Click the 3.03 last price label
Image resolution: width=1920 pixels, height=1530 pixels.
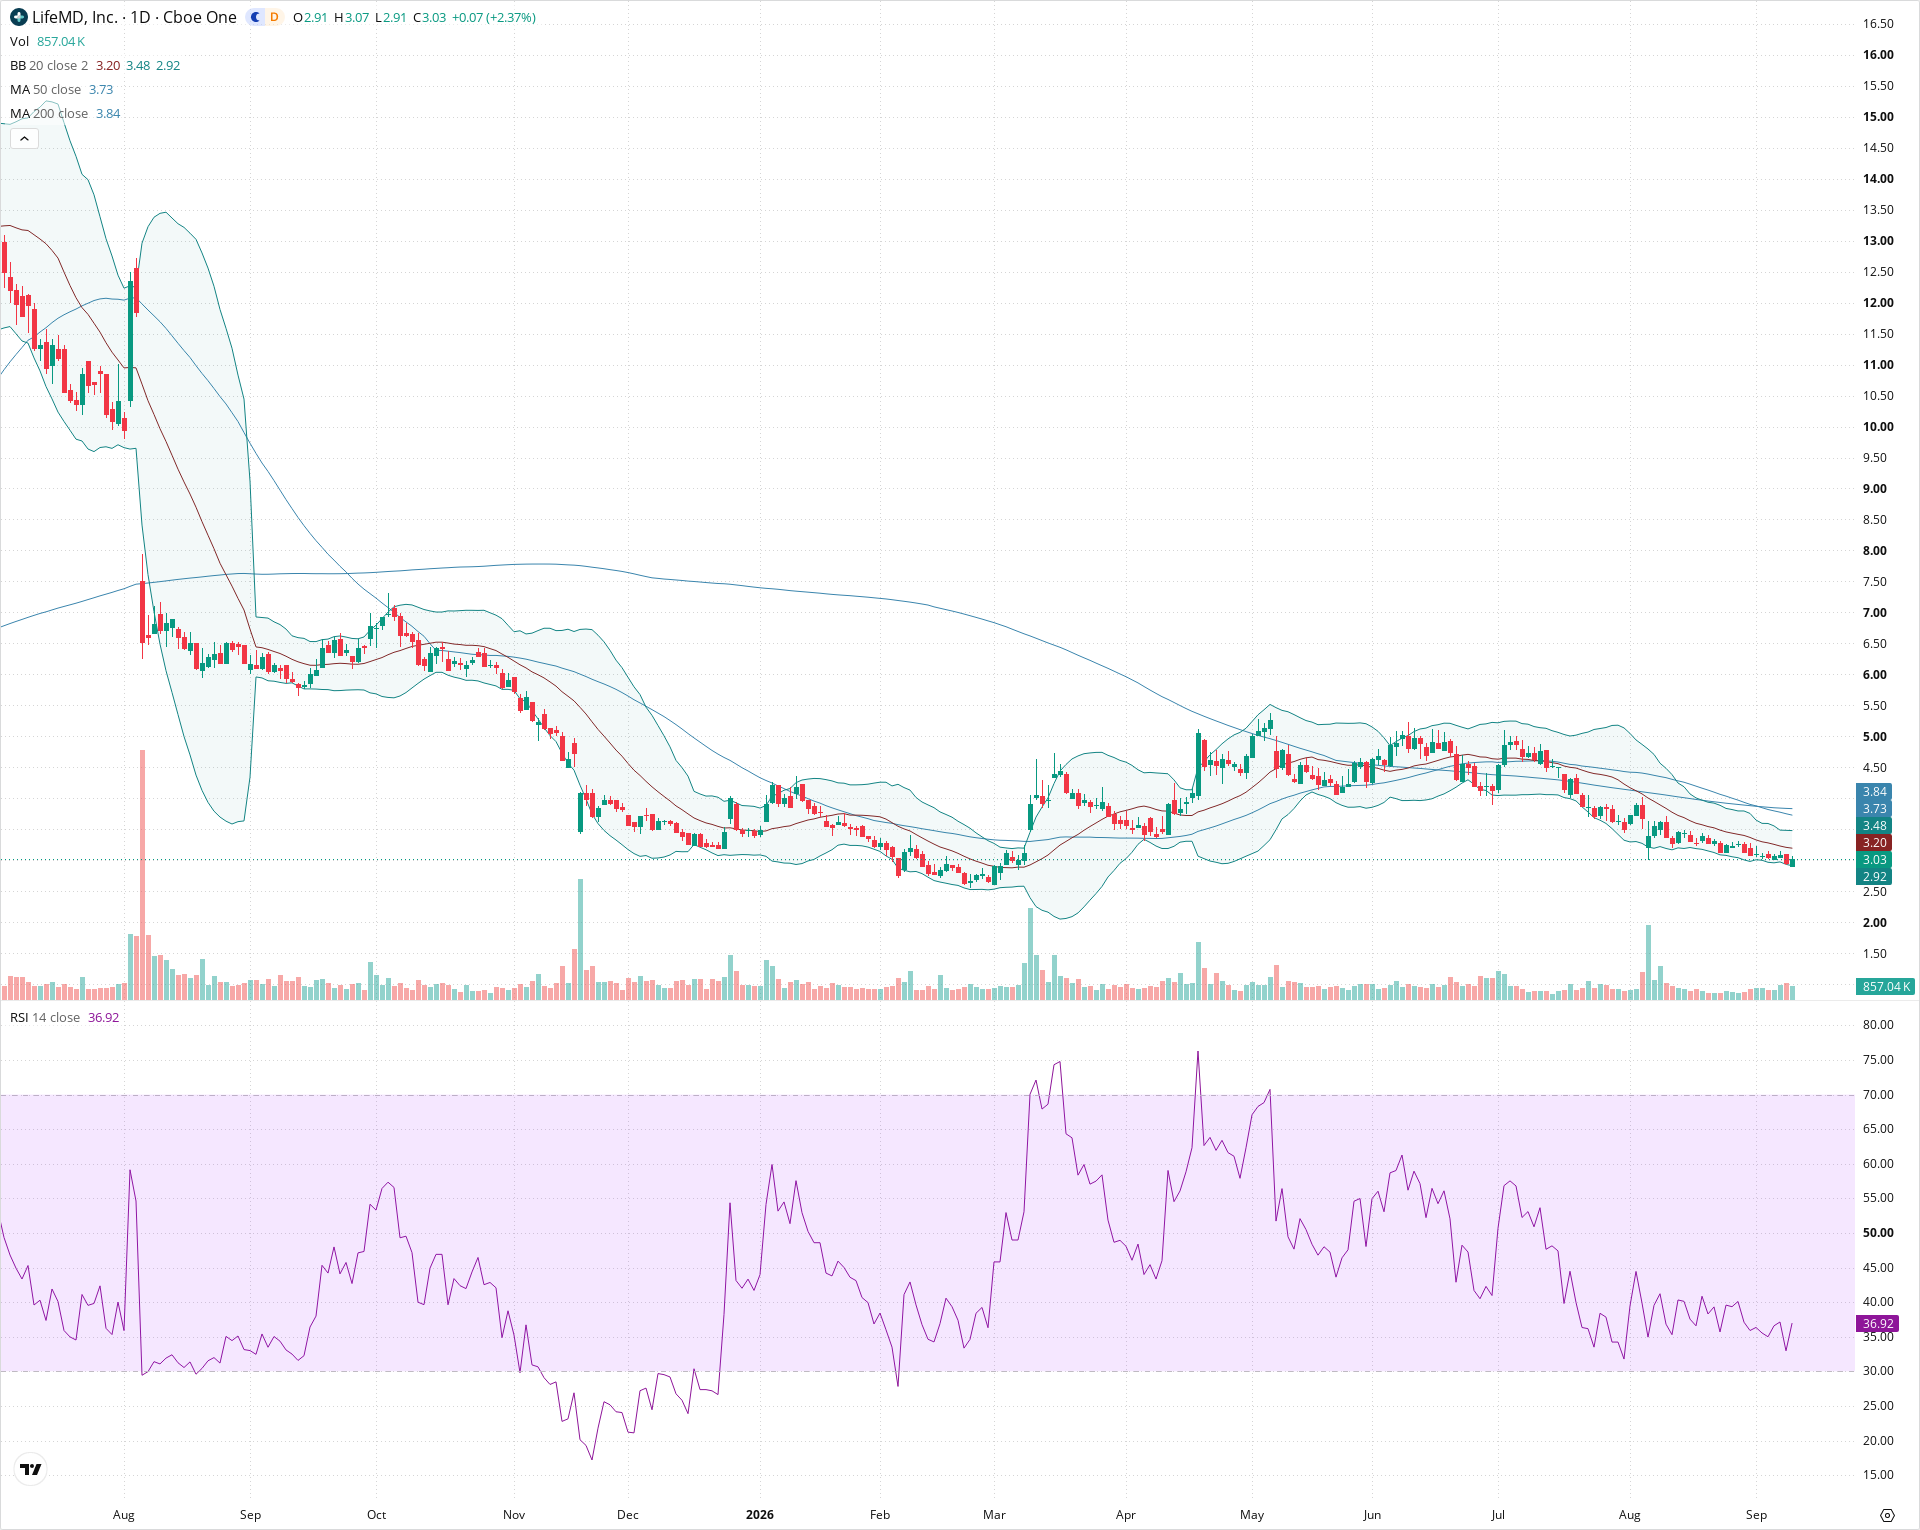[x=1874, y=859]
